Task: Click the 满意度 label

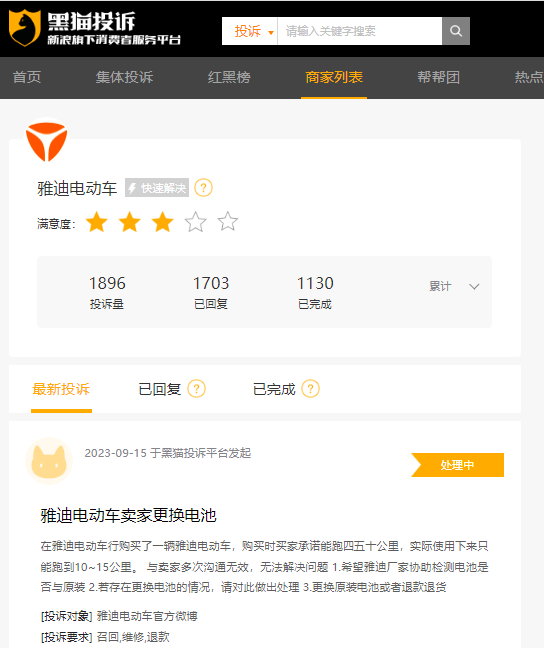Action: (56, 224)
